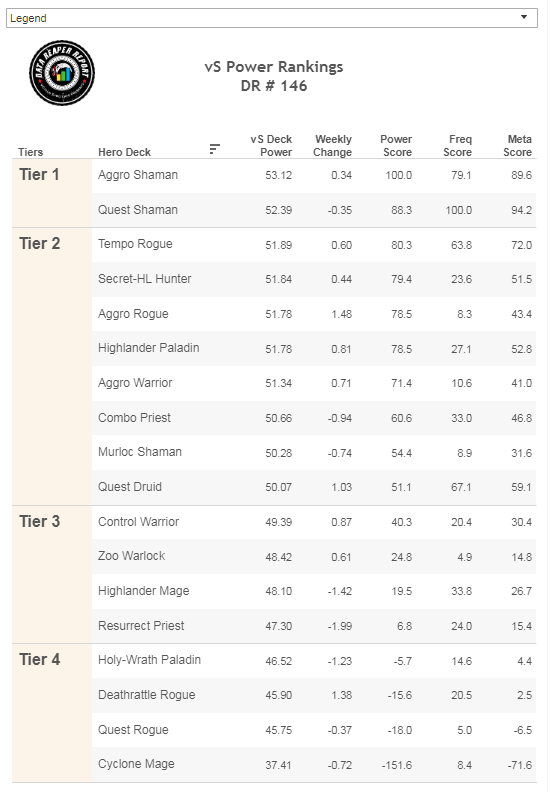Click the Hero Deck column header
Screen dimensions: 551x792
pos(124,152)
